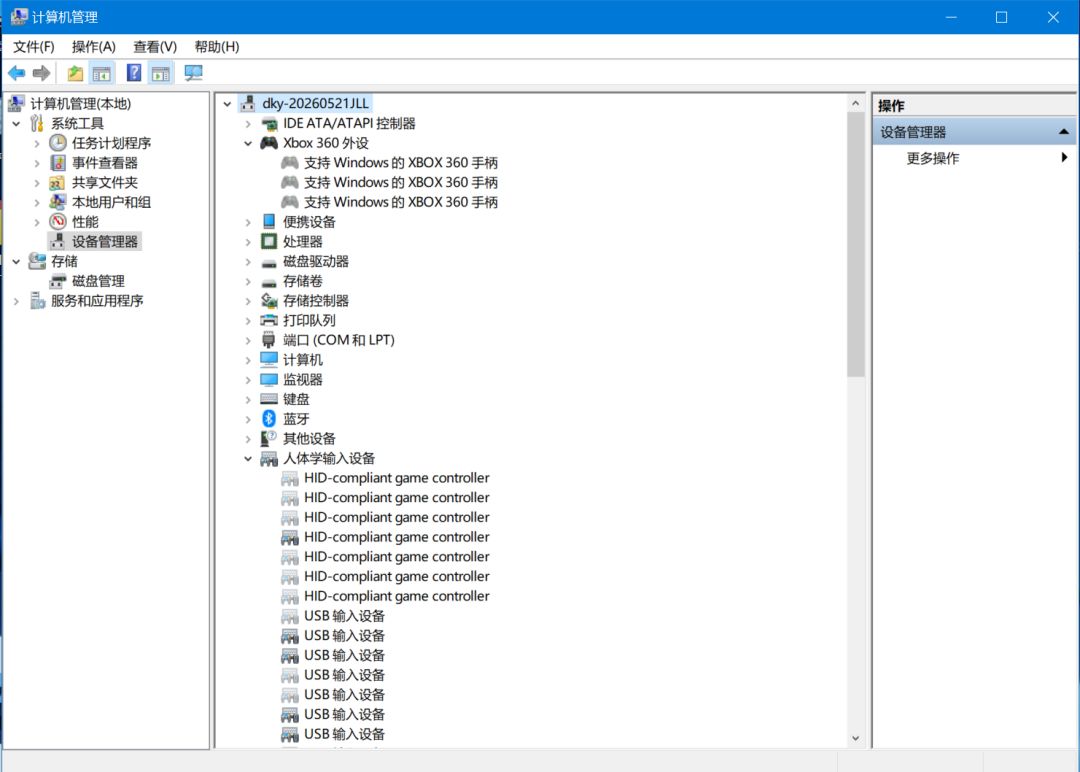Click the 磁盘管理 icon
The height and width of the screenshot is (772, 1080).
point(58,281)
